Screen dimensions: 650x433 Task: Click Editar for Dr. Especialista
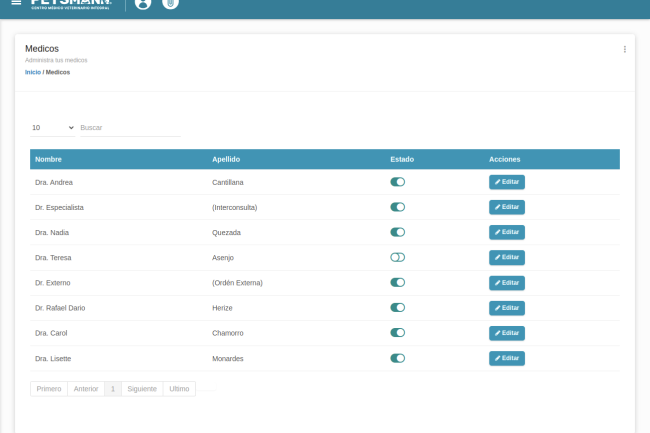[506, 207]
